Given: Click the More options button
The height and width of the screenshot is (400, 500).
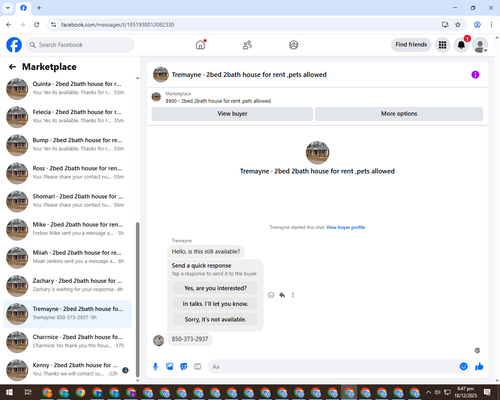Looking at the screenshot, I should (399, 114).
